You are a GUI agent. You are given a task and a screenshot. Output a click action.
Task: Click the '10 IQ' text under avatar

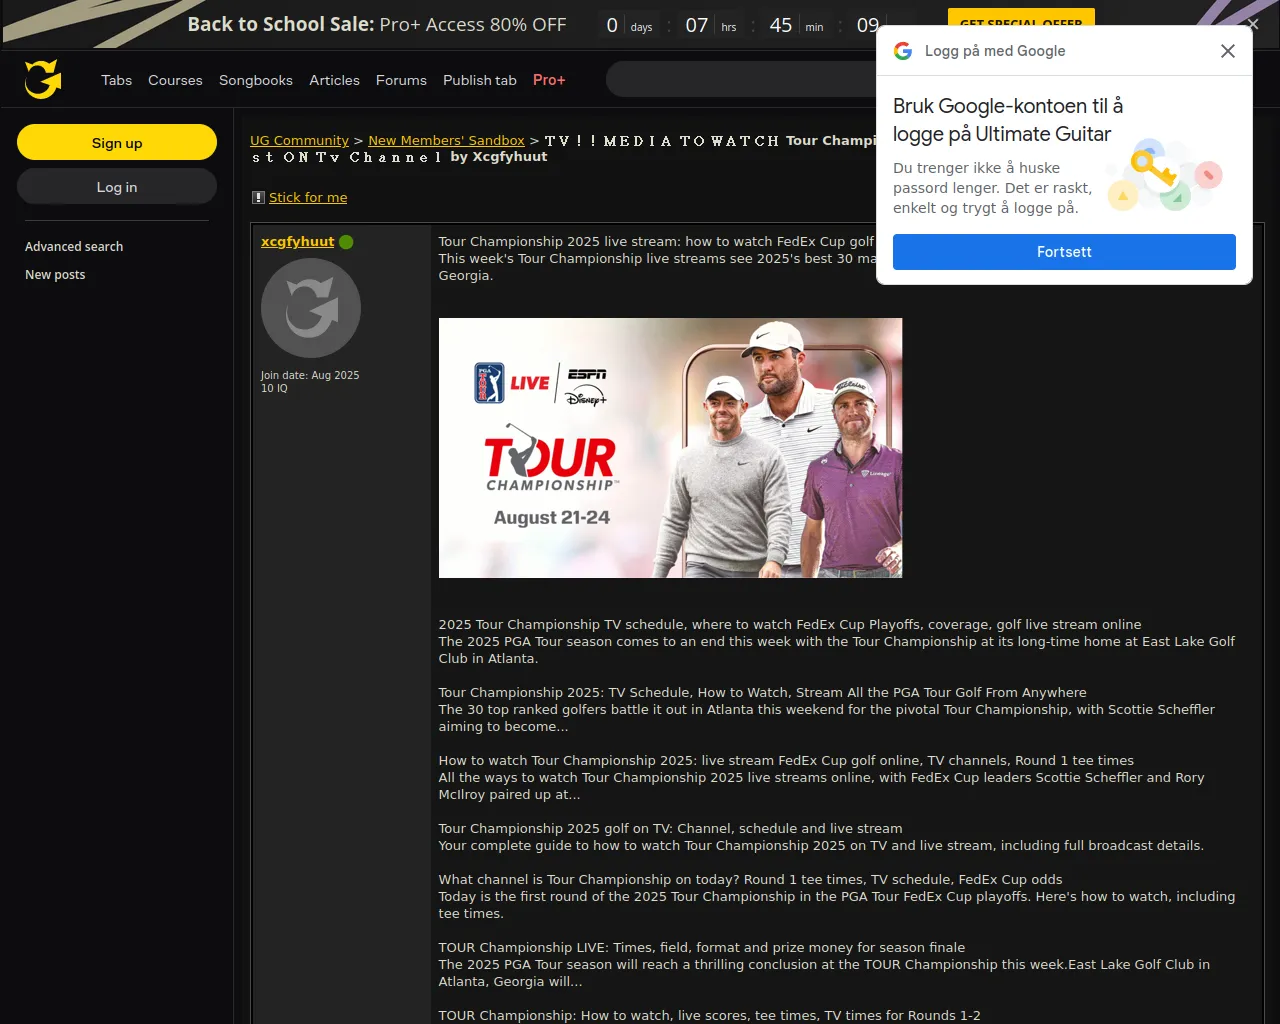pyautogui.click(x=274, y=389)
